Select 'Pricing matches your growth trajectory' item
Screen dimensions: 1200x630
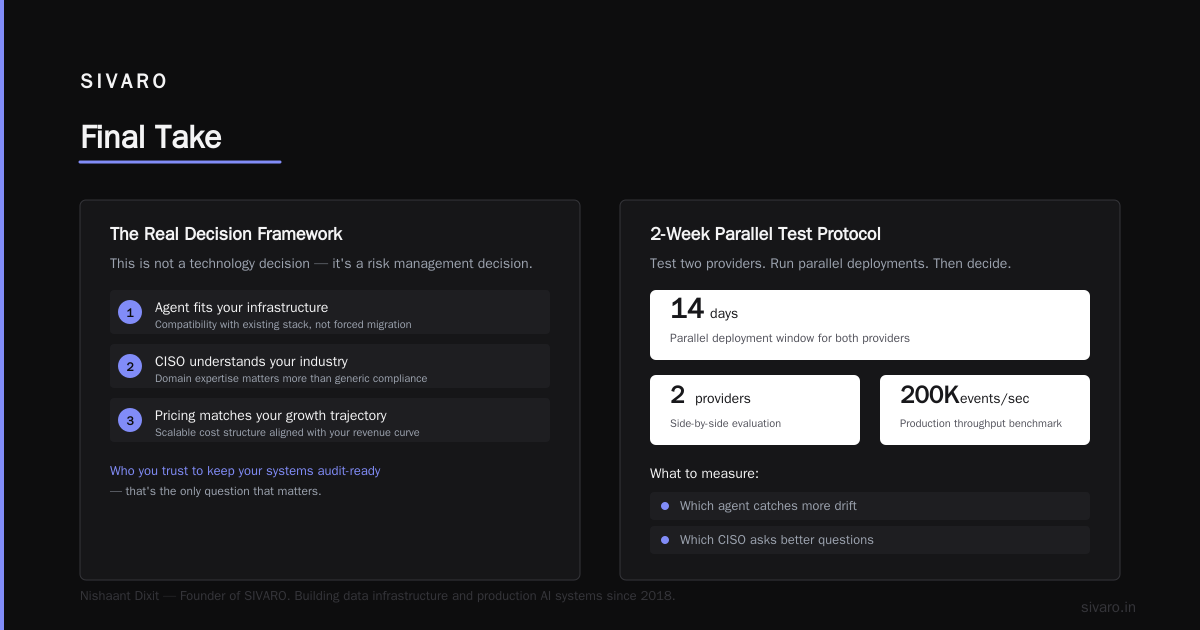(x=330, y=420)
